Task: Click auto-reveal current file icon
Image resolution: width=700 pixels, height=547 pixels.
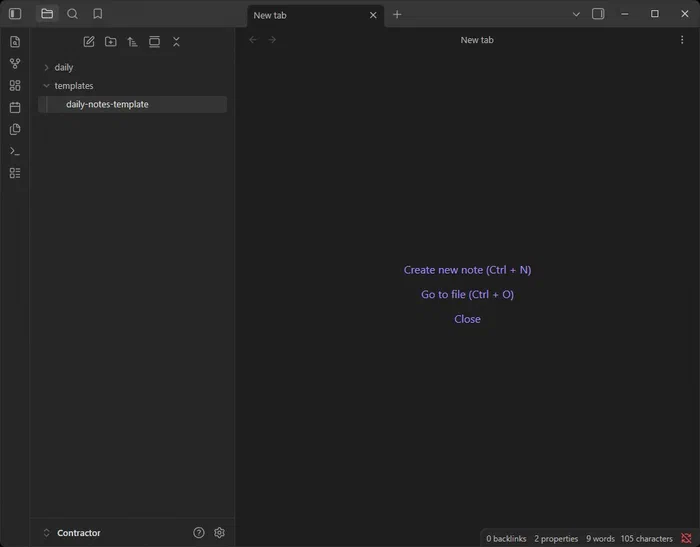Action: 154,42
